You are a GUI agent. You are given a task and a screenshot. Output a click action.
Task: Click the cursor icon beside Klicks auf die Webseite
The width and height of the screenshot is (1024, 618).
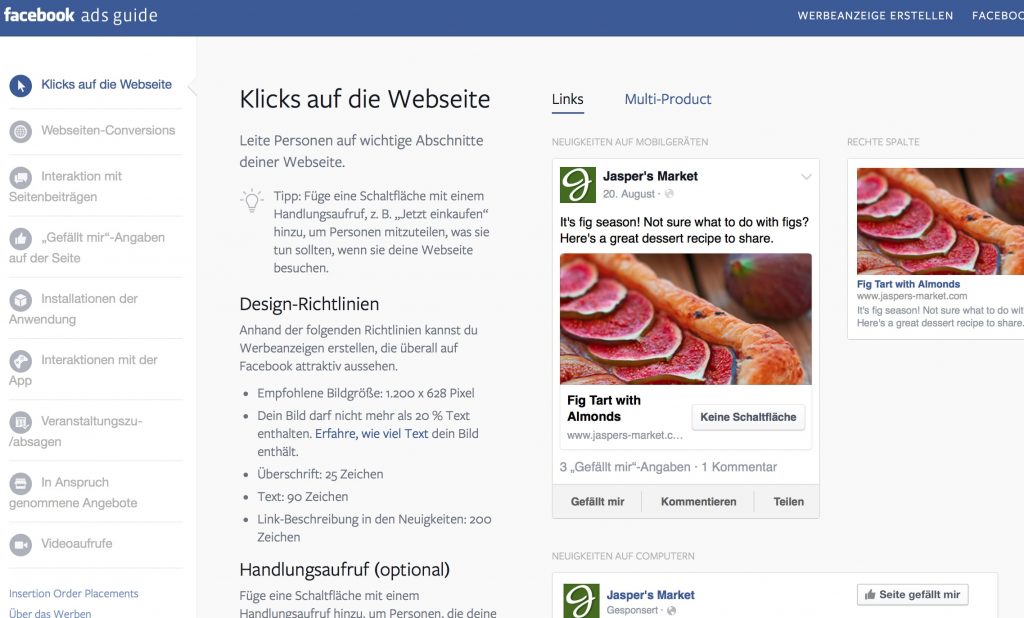point(21,86)
